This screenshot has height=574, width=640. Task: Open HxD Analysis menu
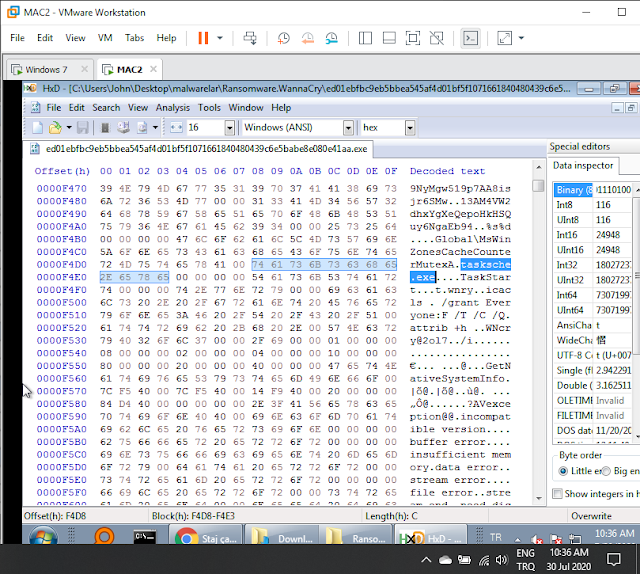(173, 108)
